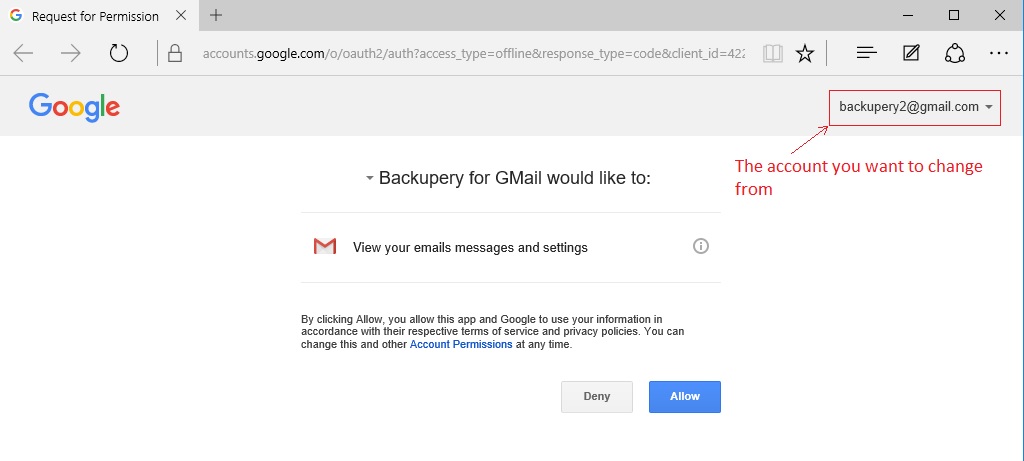Add page to favorites with star icon
Viewport: 1024px width, 461px height.
click(x=805, y=54)
